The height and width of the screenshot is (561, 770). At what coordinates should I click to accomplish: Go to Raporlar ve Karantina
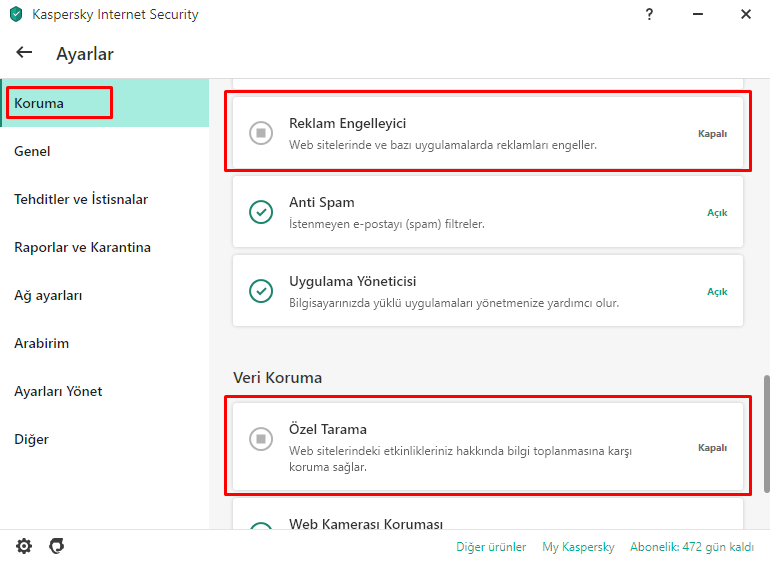pos(82,247)
